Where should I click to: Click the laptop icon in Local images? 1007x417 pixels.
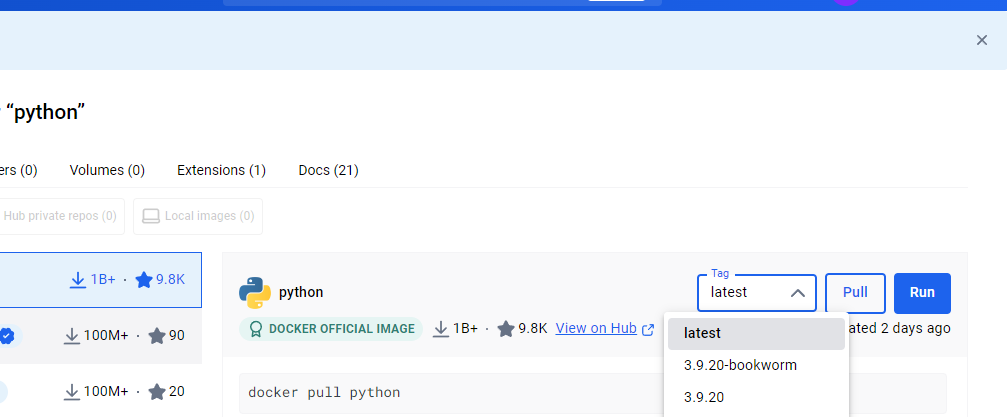point(151,216)
